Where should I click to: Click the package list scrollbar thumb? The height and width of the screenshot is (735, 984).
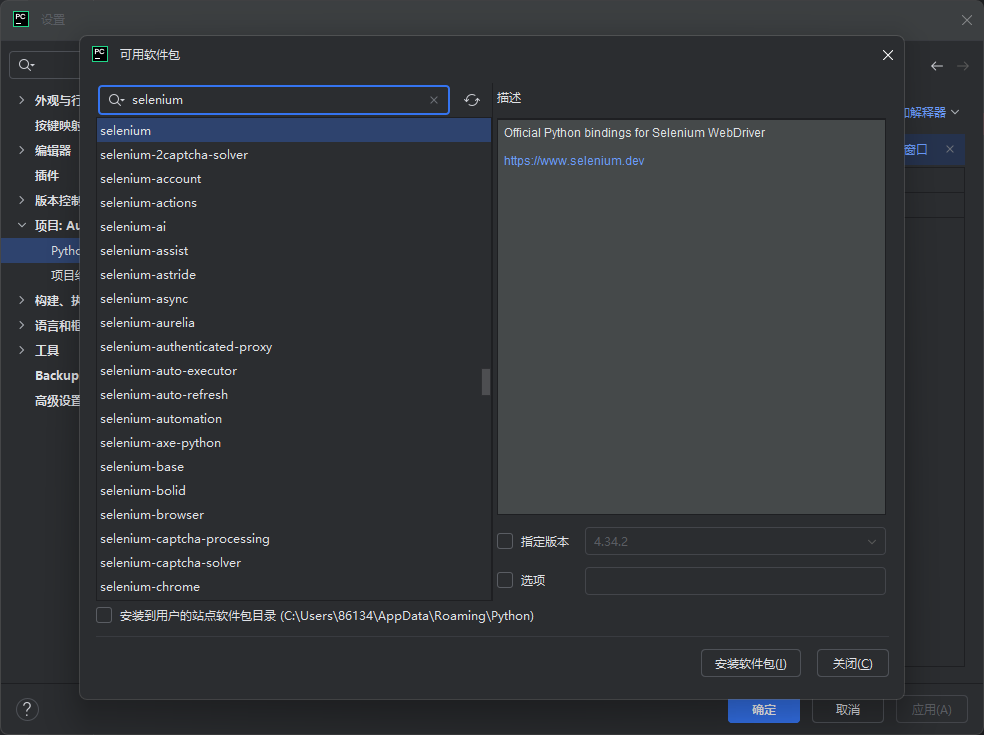point(486,382)
